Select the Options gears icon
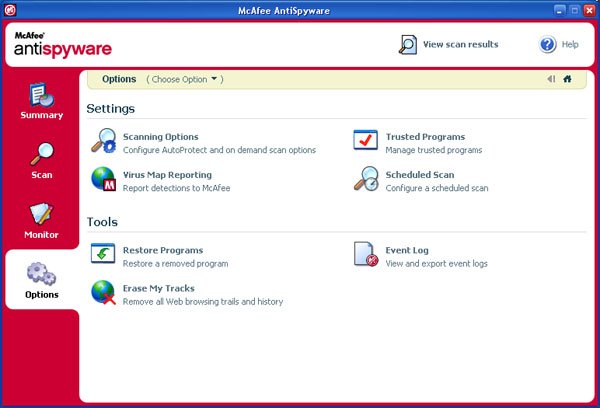 click(x=41, y=274)
